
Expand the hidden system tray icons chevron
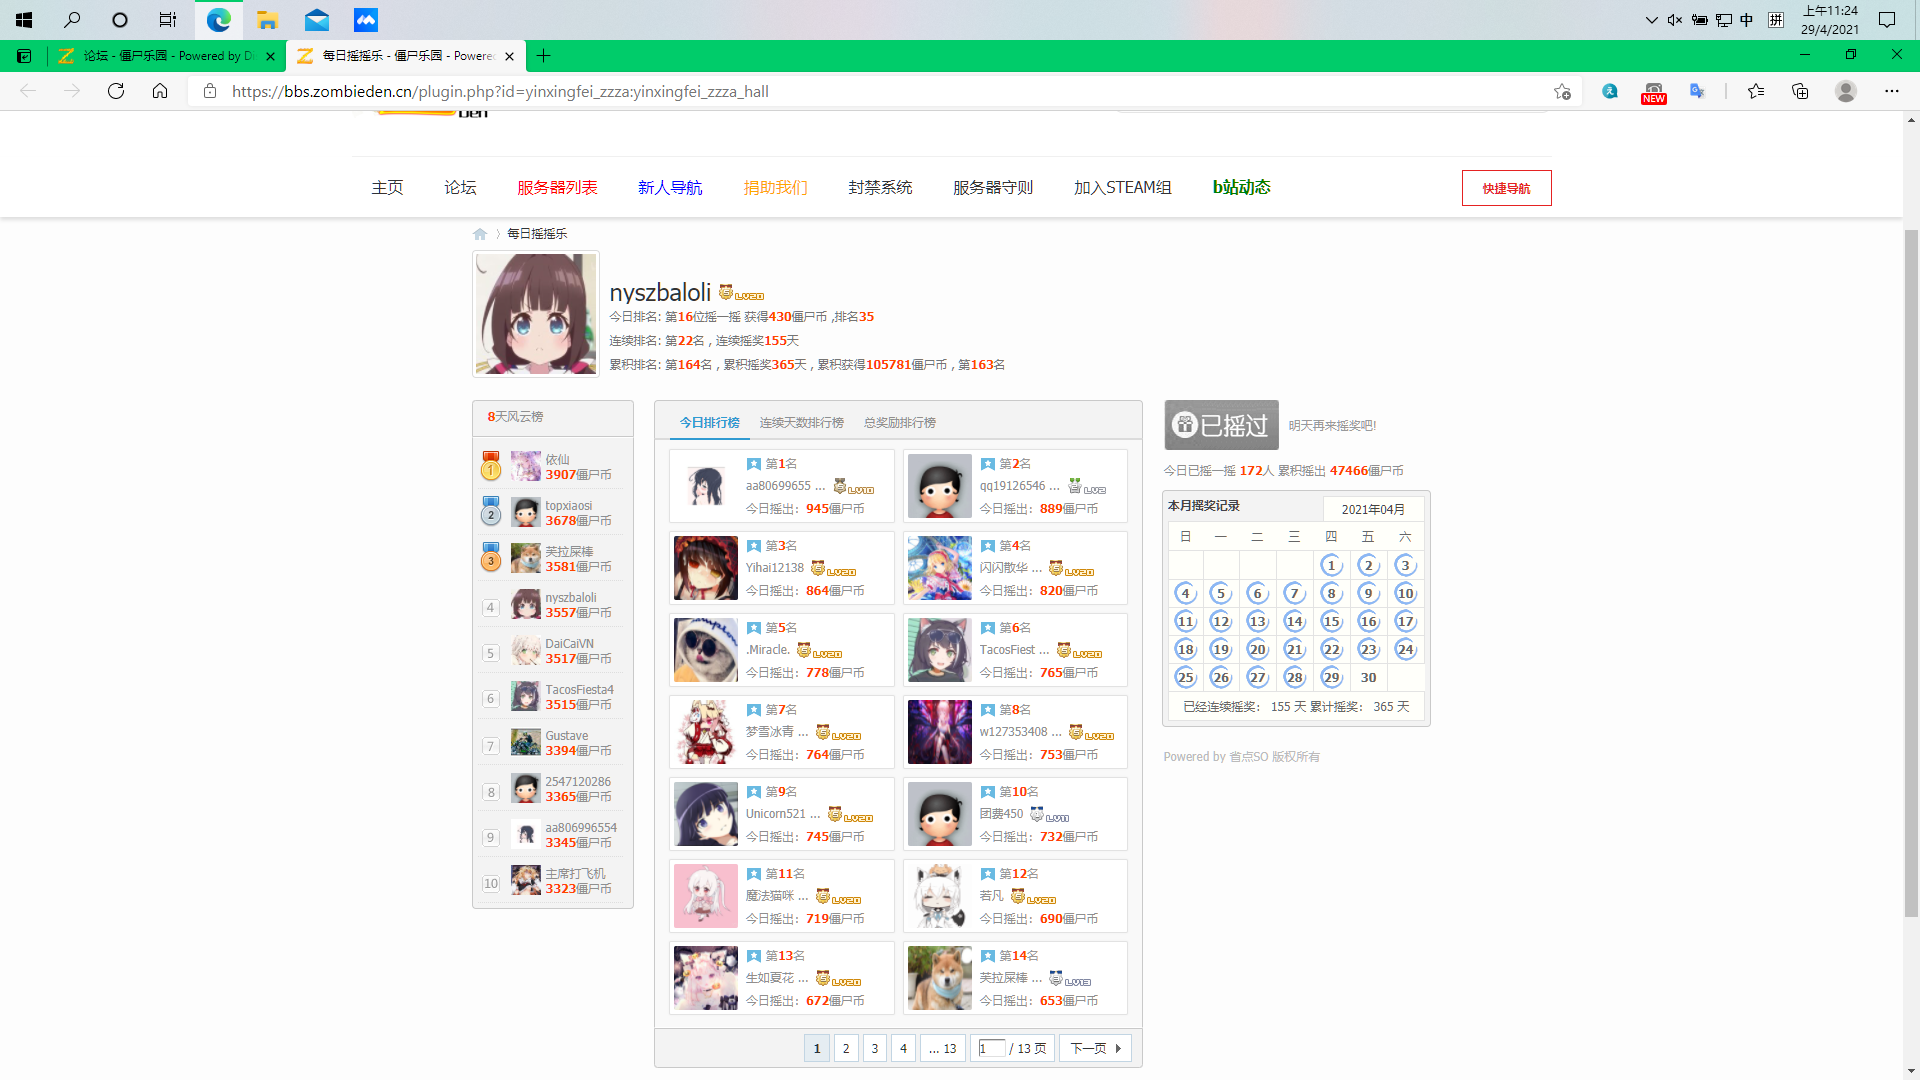1652,19
